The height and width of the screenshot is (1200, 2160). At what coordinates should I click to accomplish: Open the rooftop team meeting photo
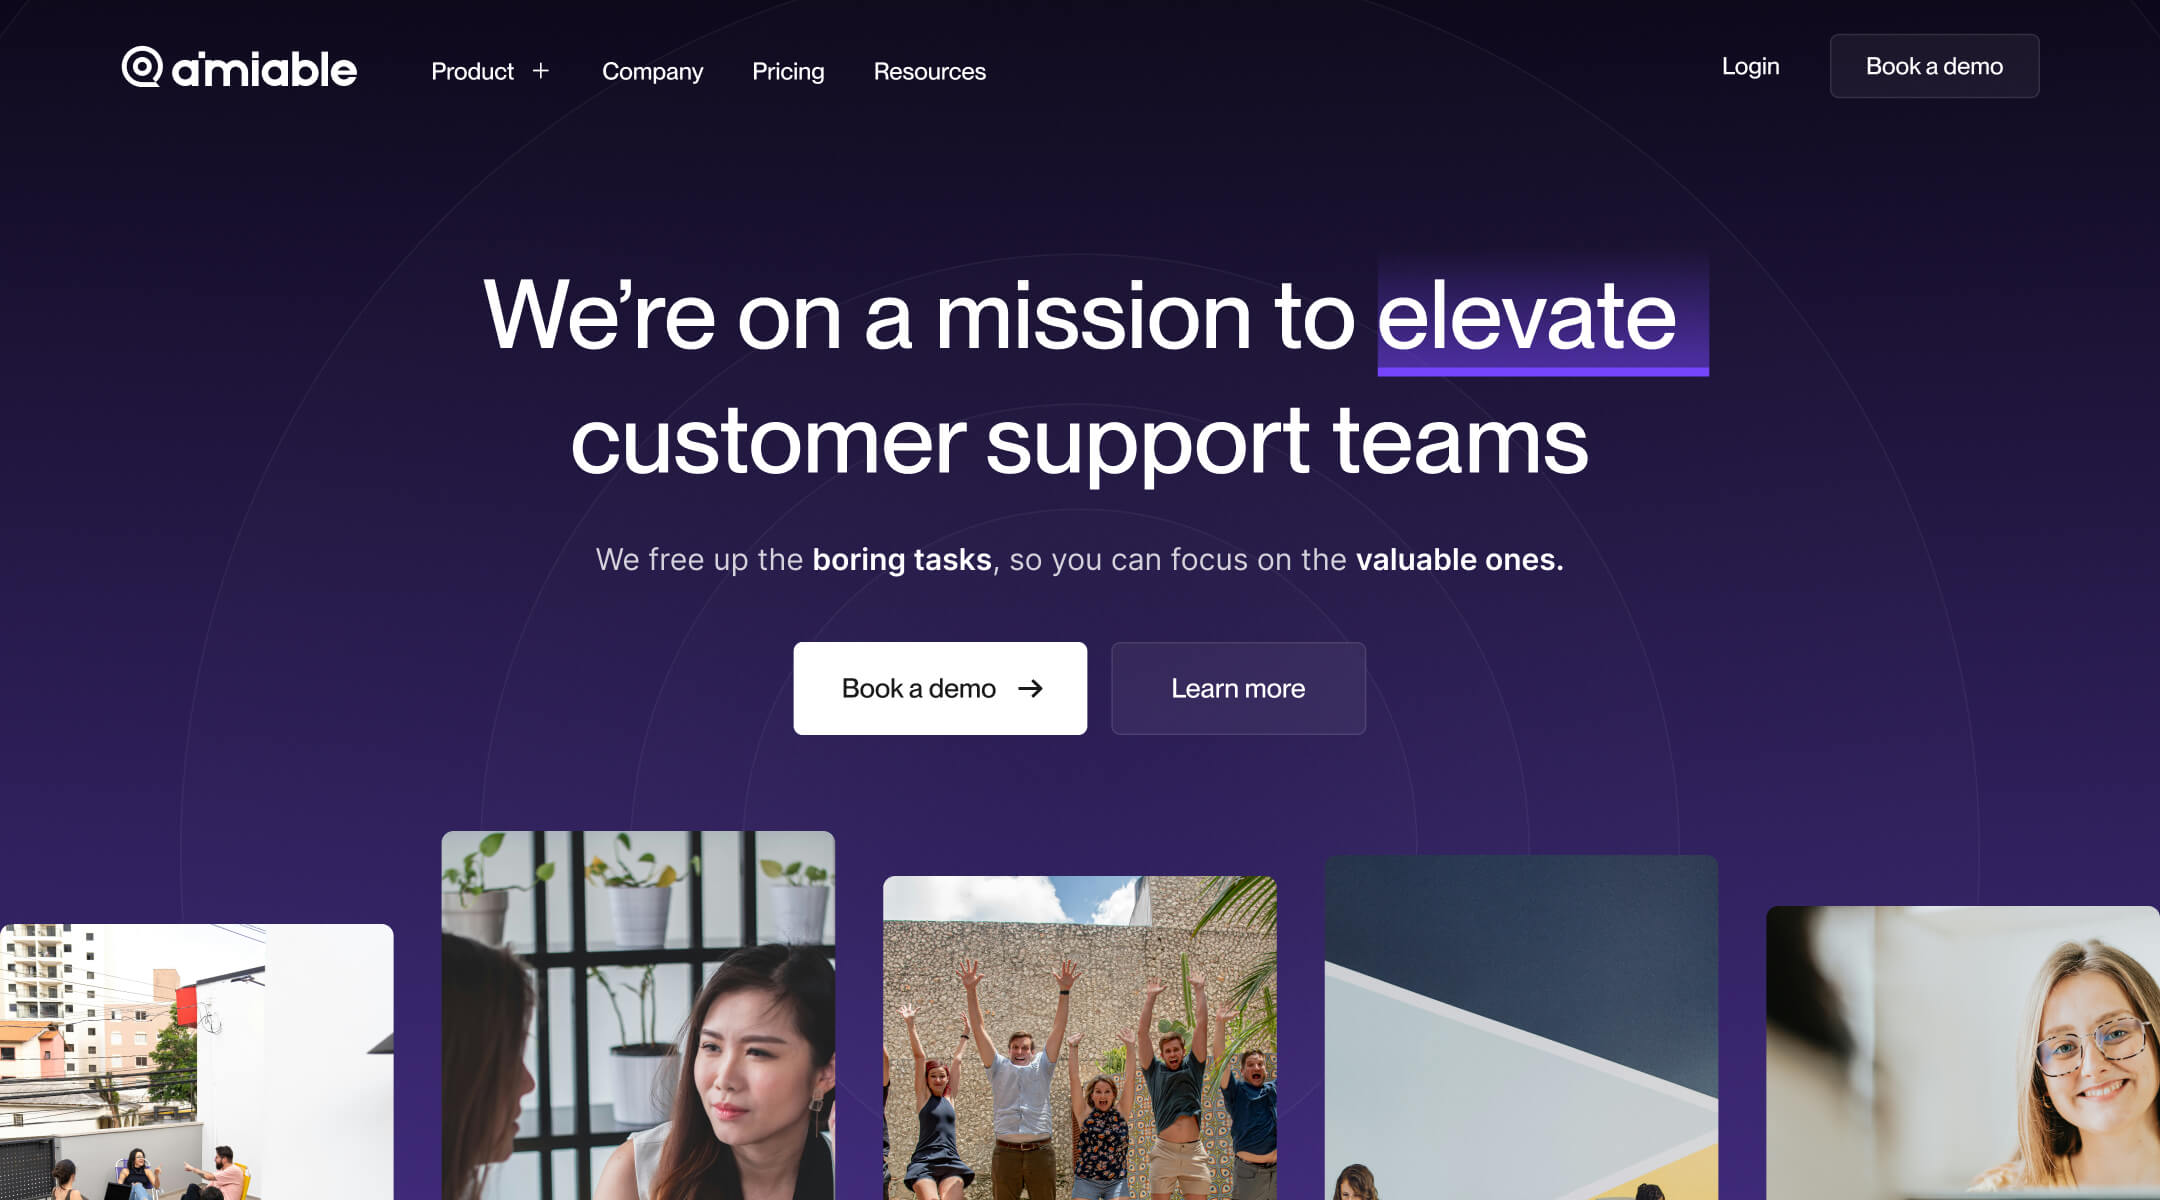(x=197, y=1062)
